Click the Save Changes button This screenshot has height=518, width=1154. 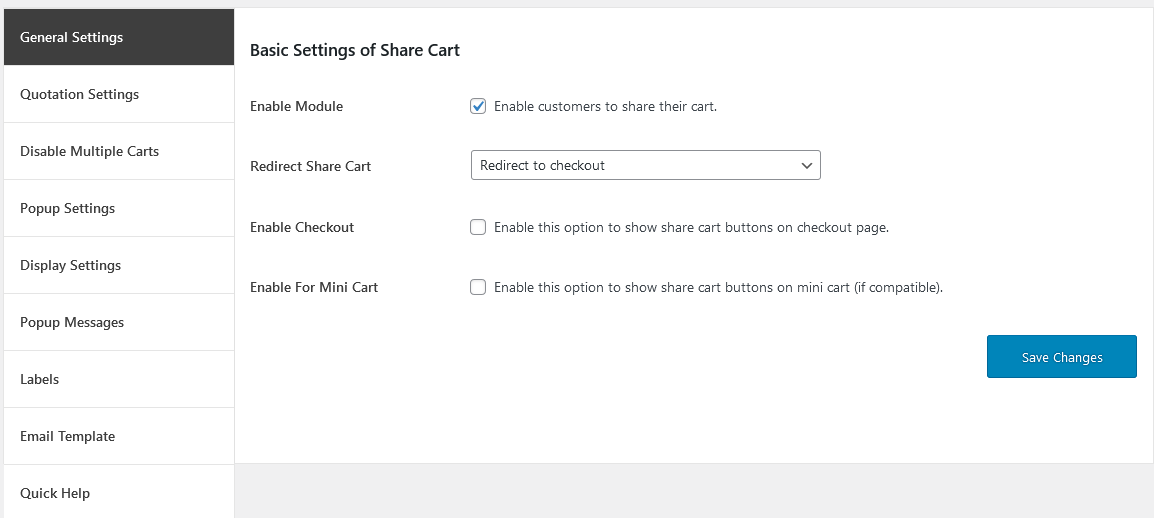(1061, 357)
